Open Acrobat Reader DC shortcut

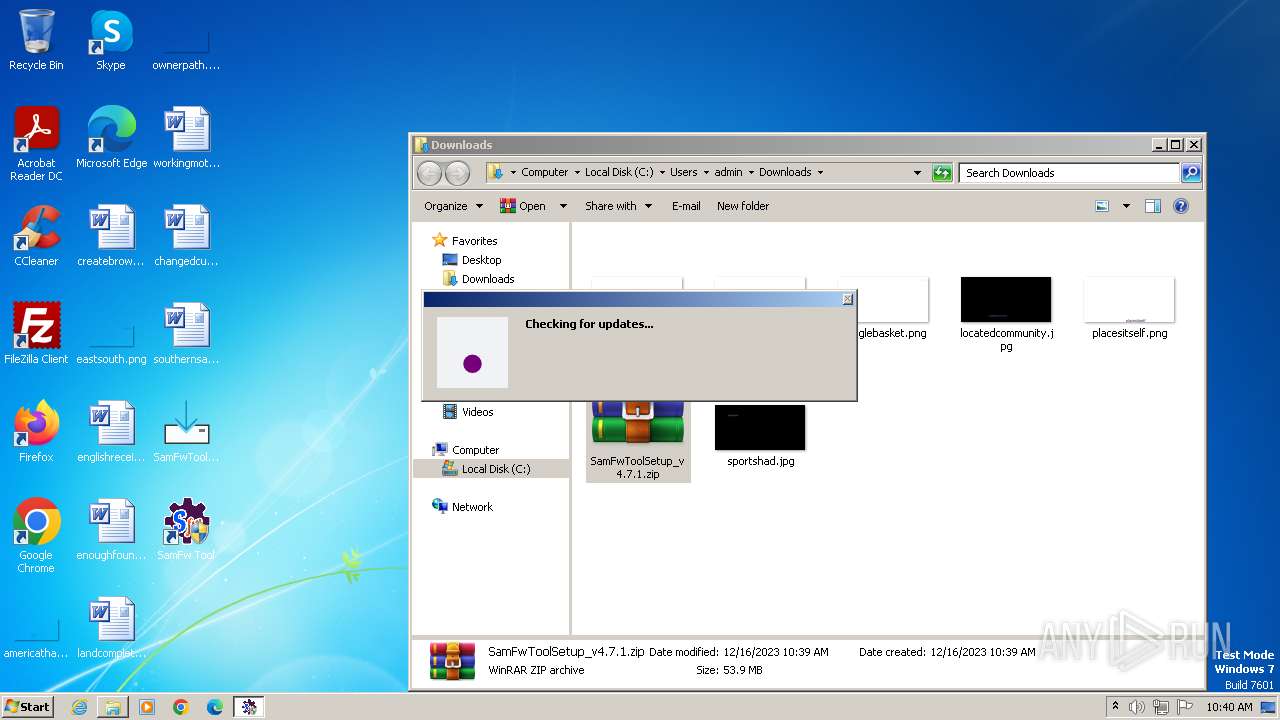pyautogui.click(x=36, y=144)
